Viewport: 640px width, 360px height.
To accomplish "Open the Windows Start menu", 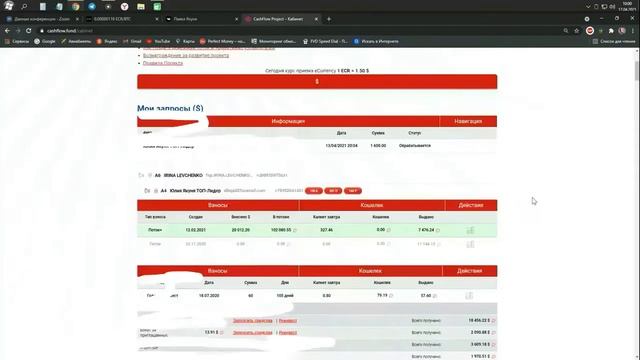I will point(9,5).
